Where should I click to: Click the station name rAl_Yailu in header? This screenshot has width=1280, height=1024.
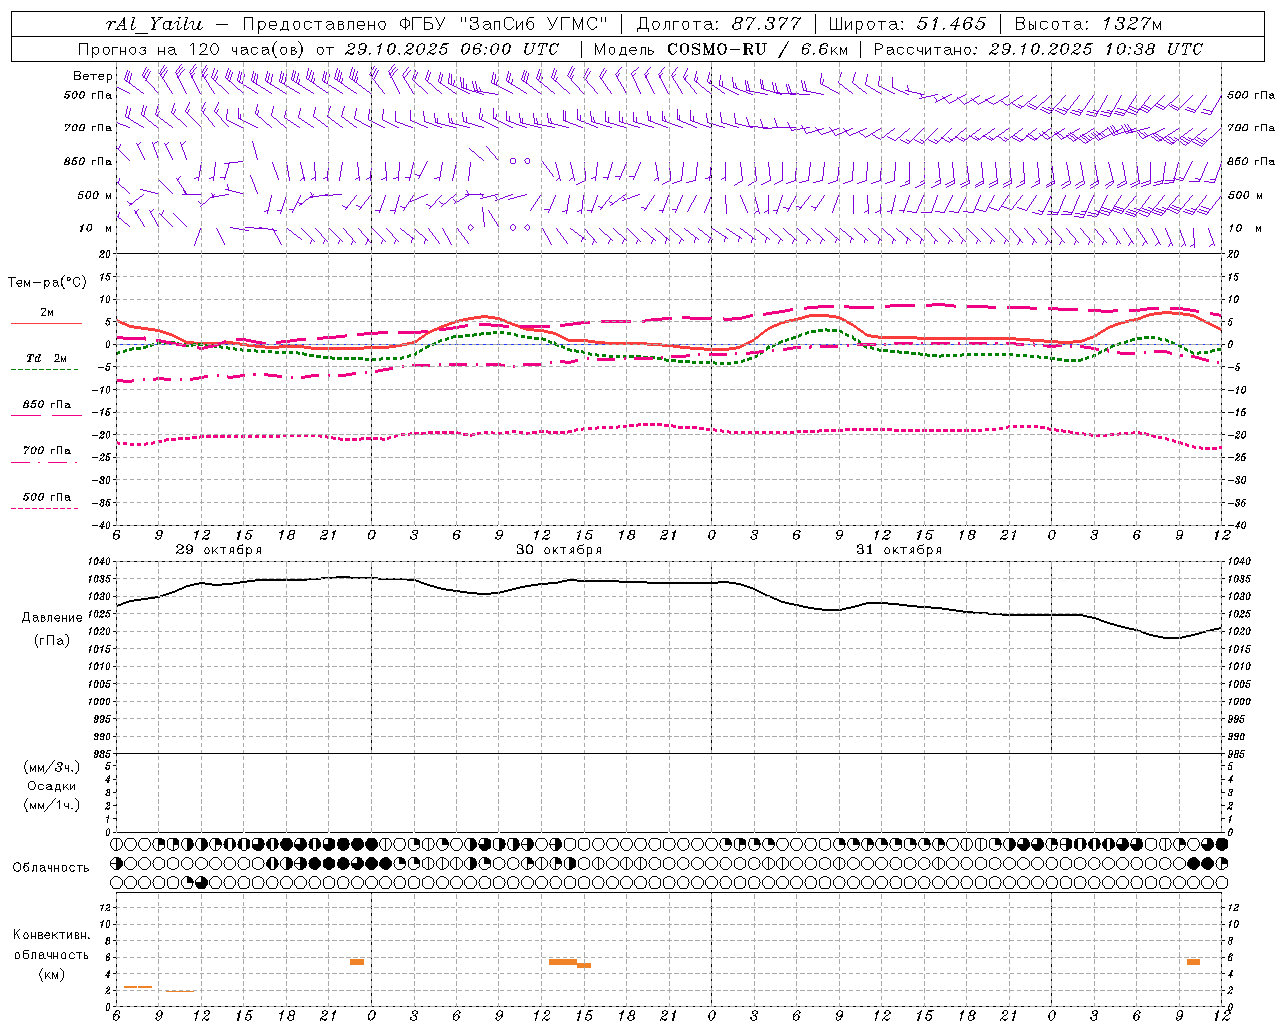154,24
